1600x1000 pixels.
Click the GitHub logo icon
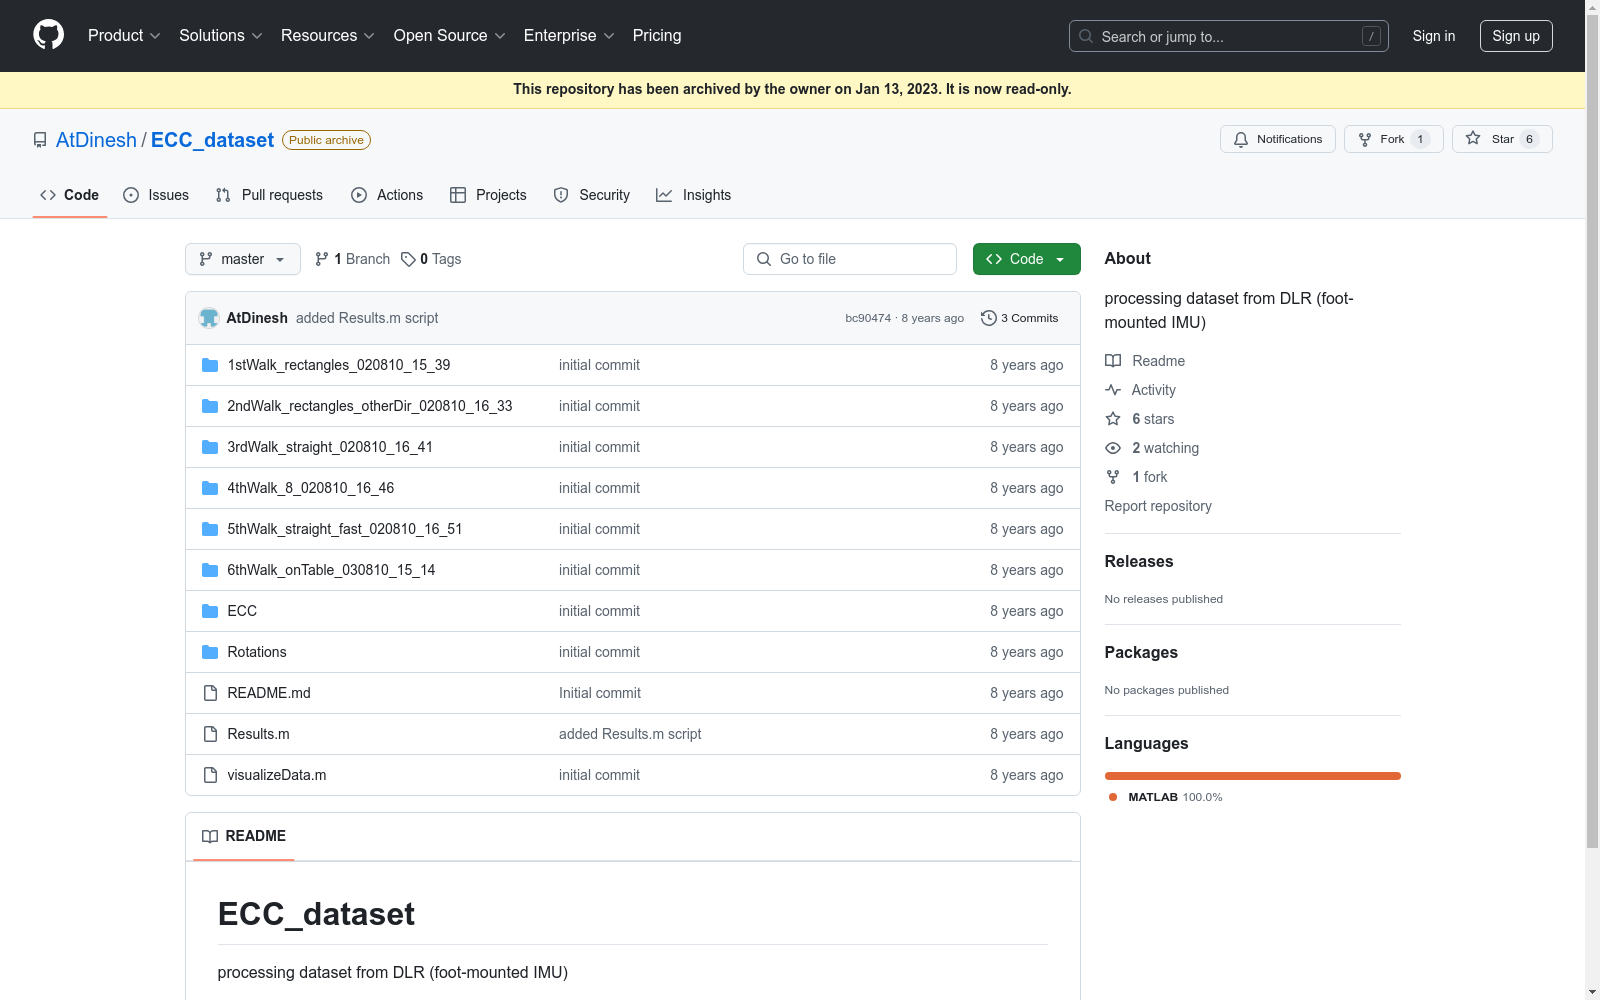coord(48,35)
